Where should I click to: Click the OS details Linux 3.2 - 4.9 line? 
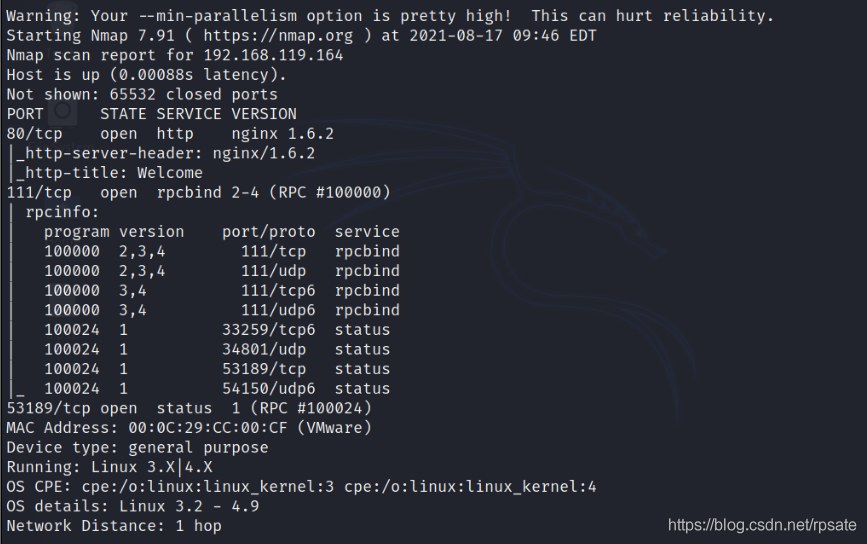pos(133,506)
